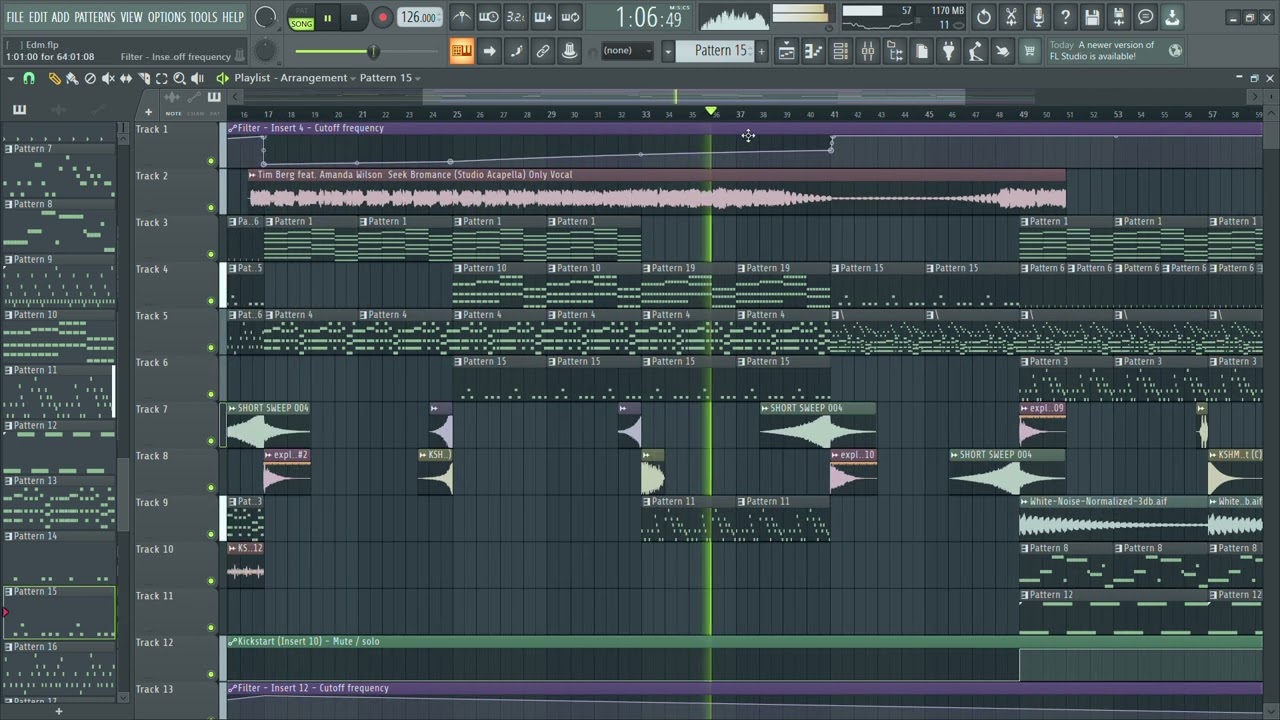Open the content shop cart icon
The height and width of the screenshot is (720, 1280).
[x=1029, y=51]
